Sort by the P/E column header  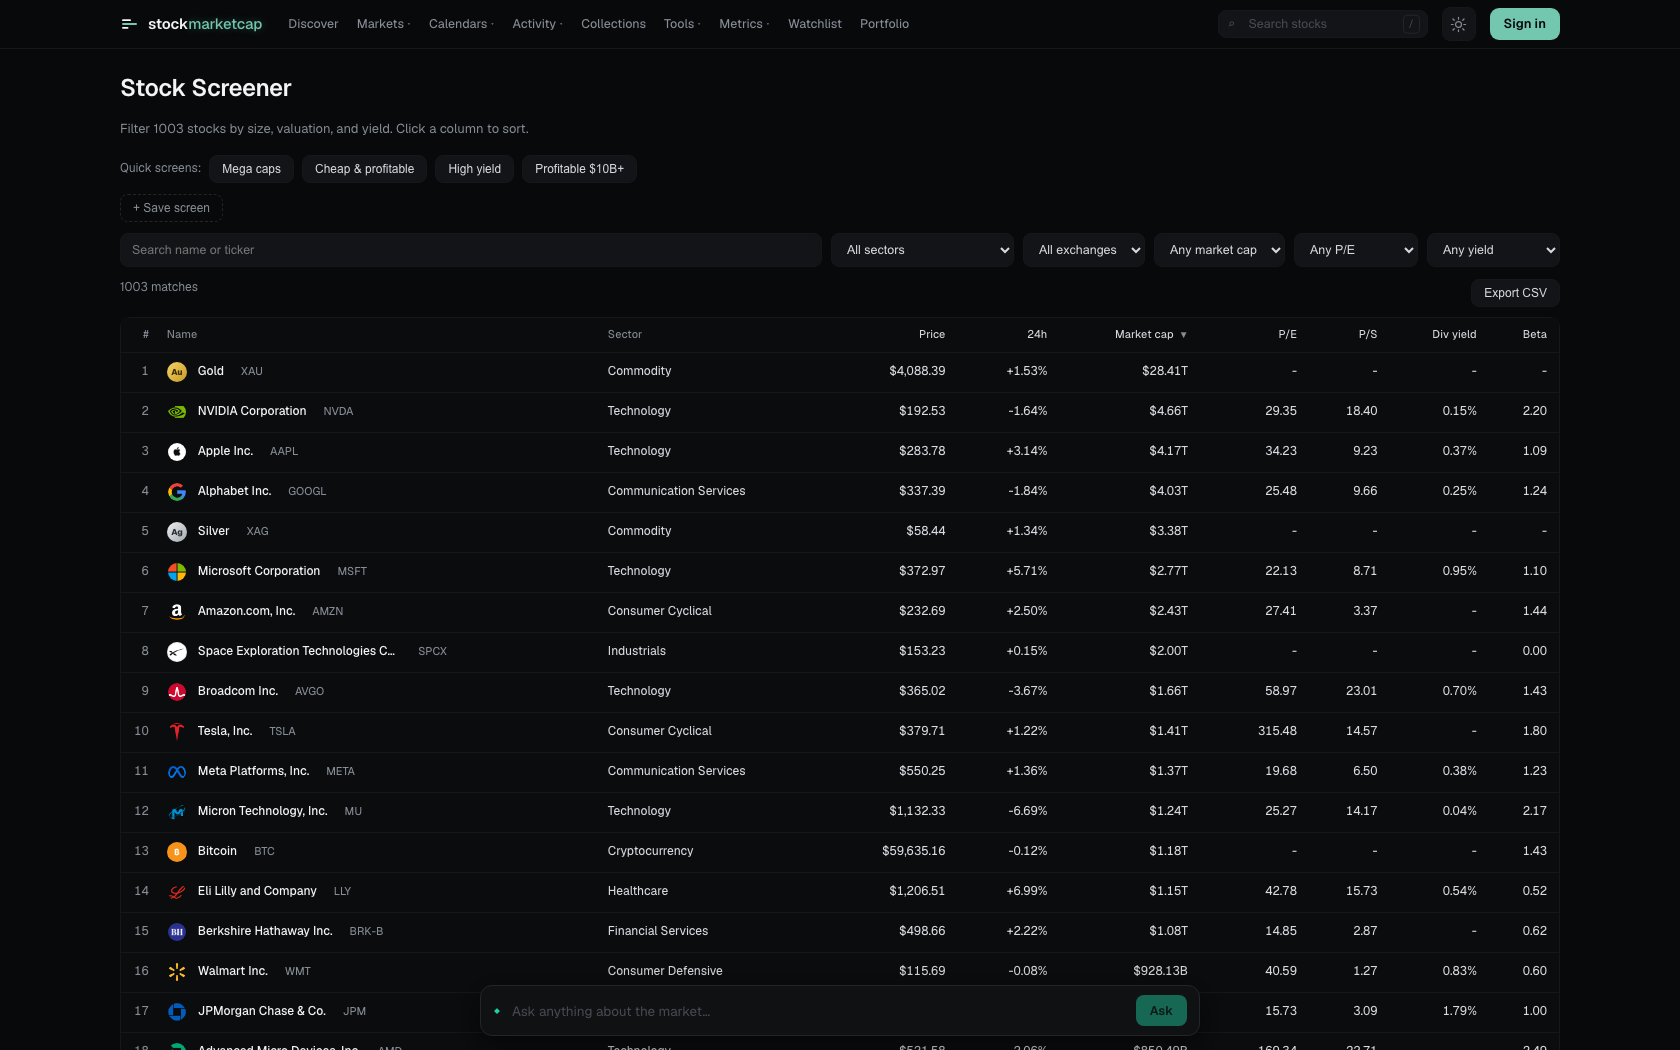pos(1287,335)
